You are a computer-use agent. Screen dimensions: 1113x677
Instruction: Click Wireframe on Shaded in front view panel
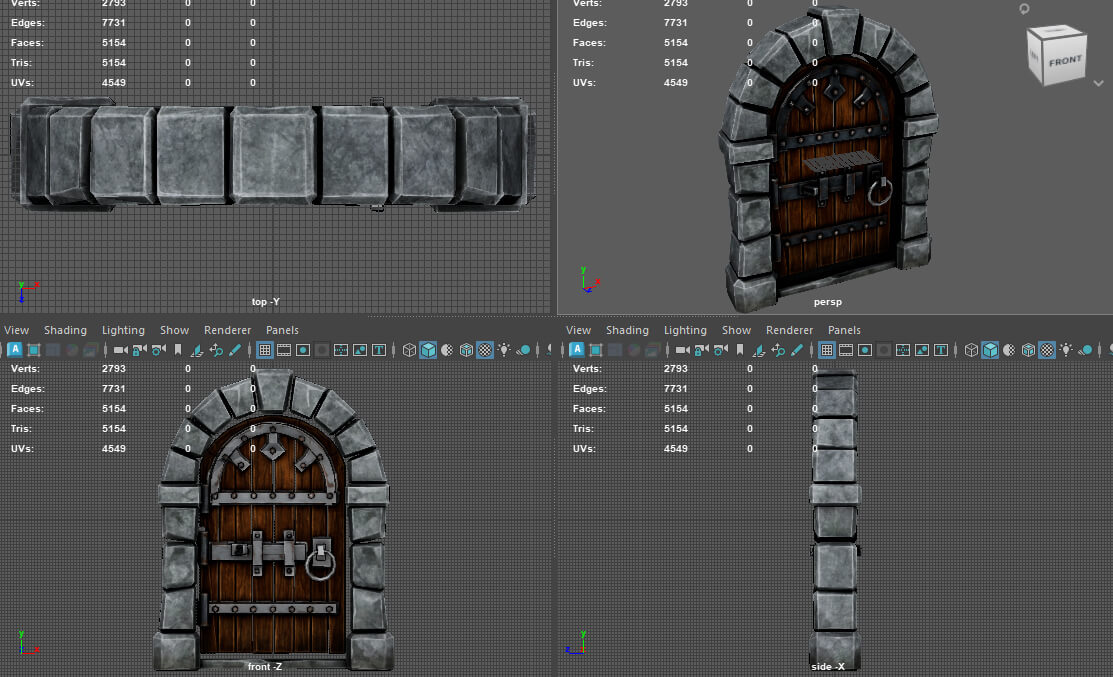pyautogui.click(x=466, y=350)
